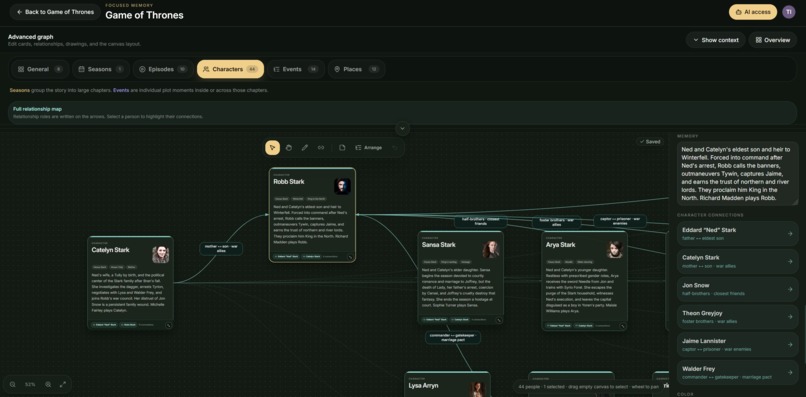Click the add note card icon

(x=342, y=148)
